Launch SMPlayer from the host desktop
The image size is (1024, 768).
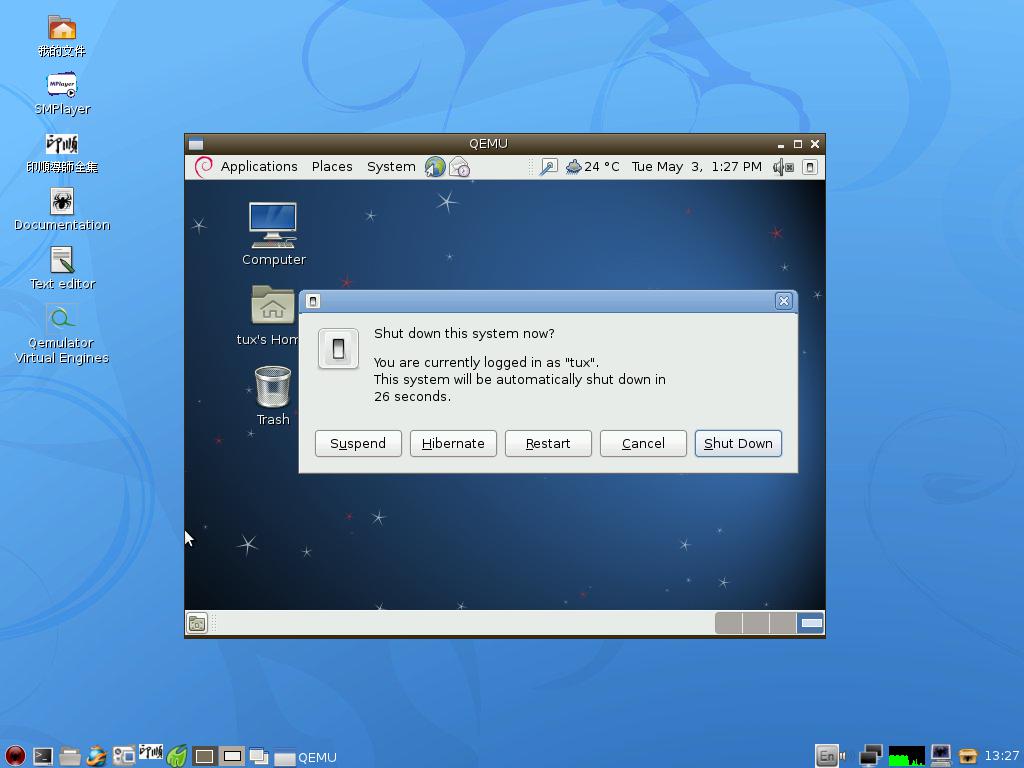[x=61, y=85]
